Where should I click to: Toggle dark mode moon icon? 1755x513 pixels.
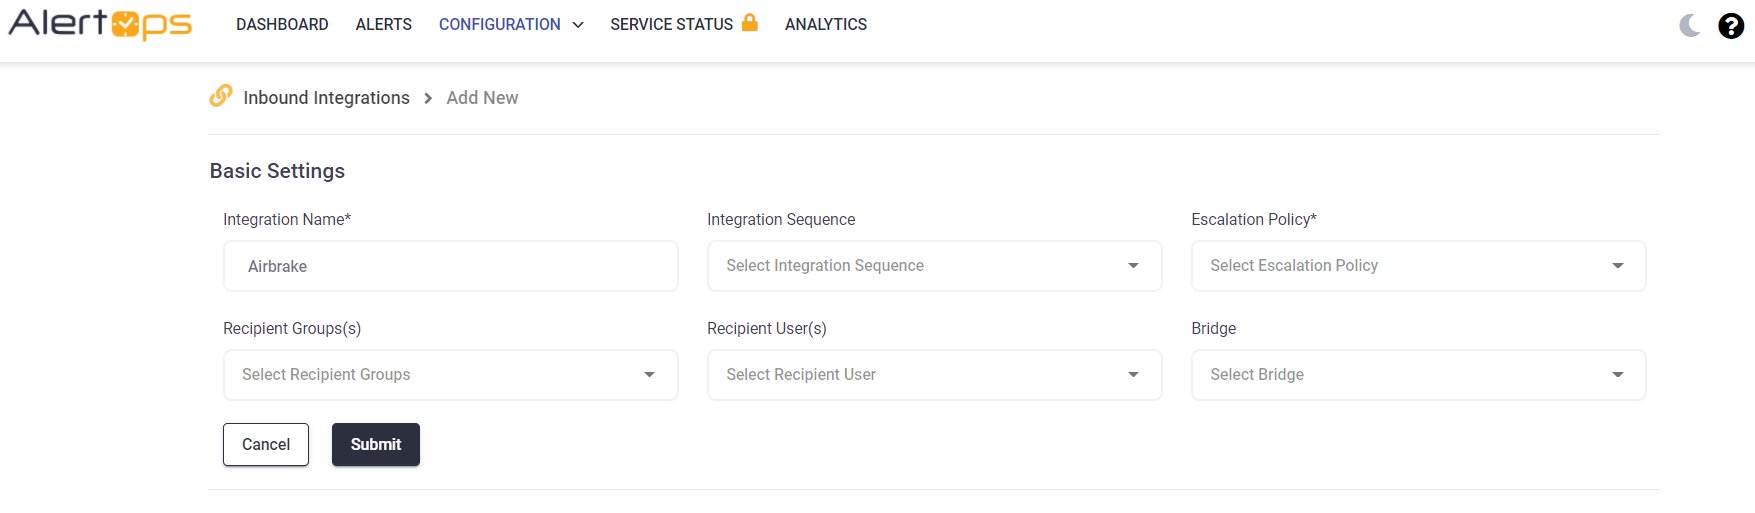tap(1690, 25)
